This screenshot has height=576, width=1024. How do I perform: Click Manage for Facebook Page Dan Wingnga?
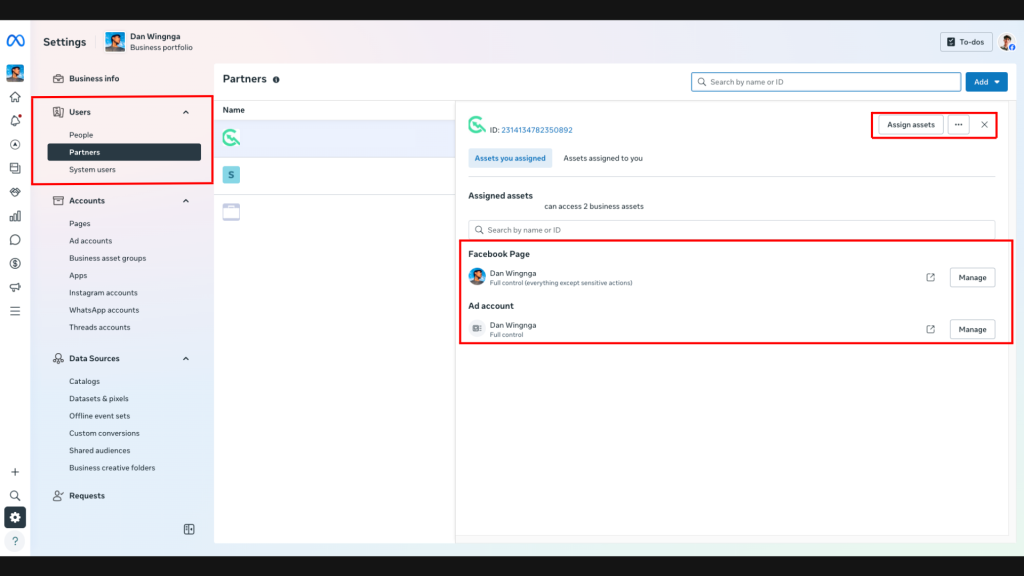point(972,278)
